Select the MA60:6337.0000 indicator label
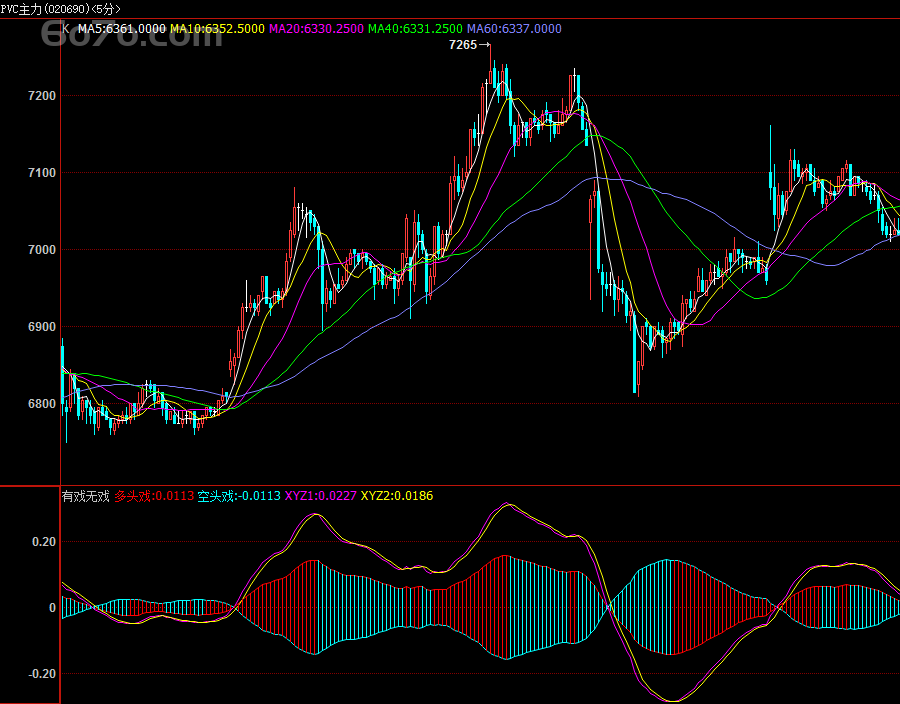This screenshot has height=704, width=900. (x=514, y=29)
